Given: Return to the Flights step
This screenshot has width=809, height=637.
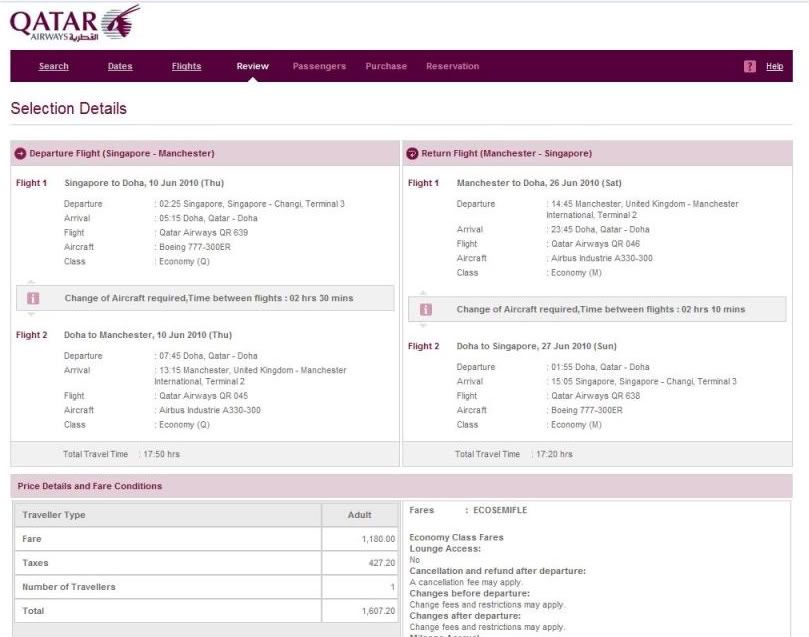Looking at the screenshot, I should 186,66.
